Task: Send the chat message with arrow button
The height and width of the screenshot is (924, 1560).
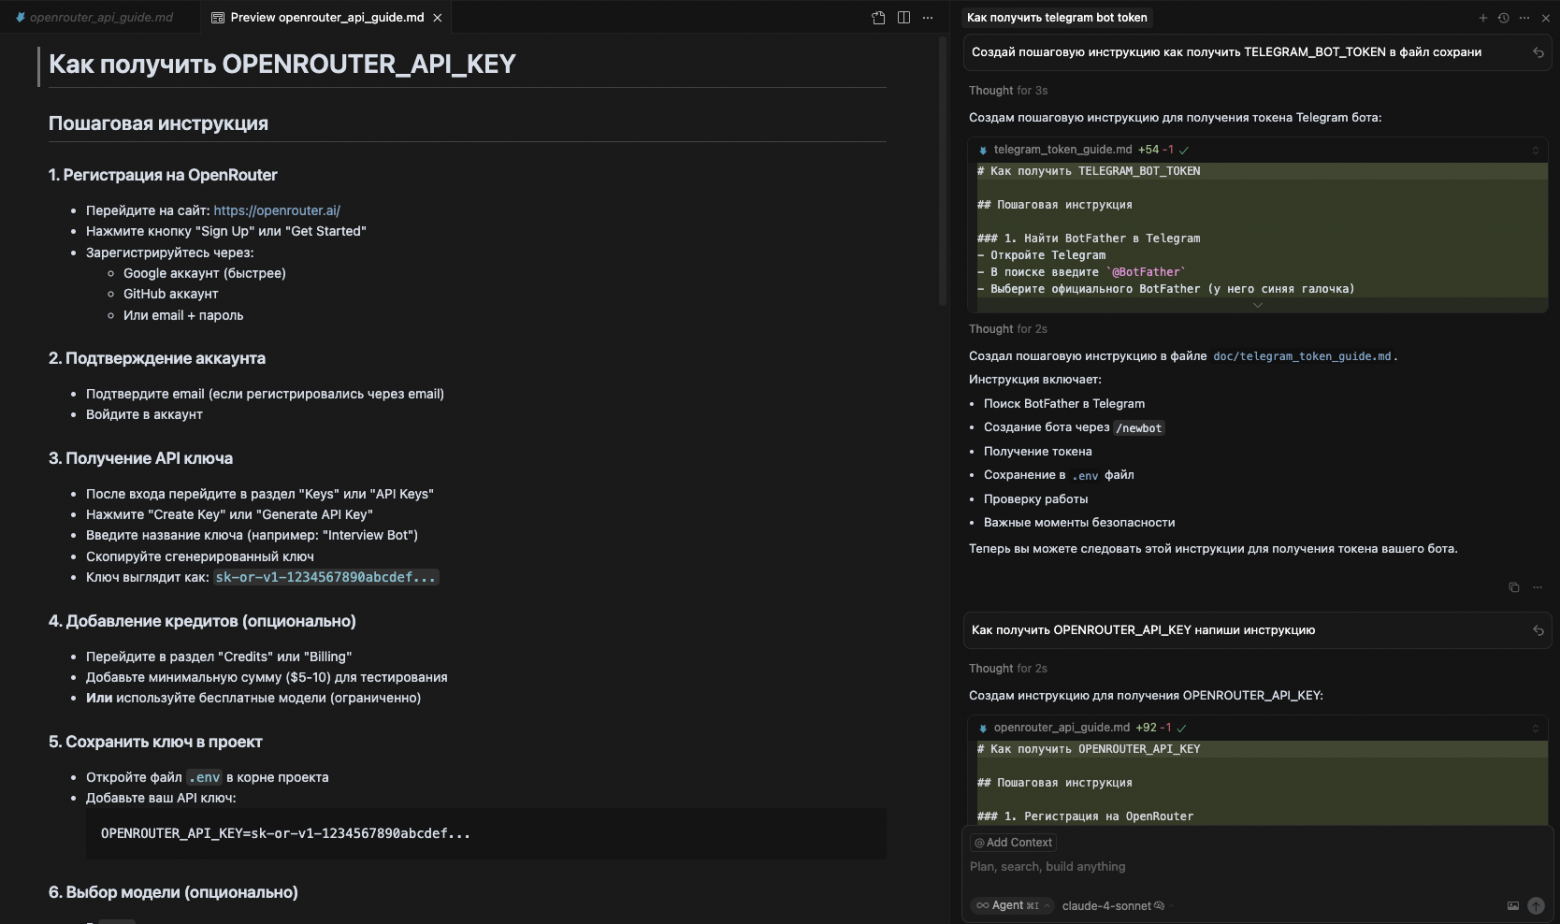Action: [x=1536, y=906]
